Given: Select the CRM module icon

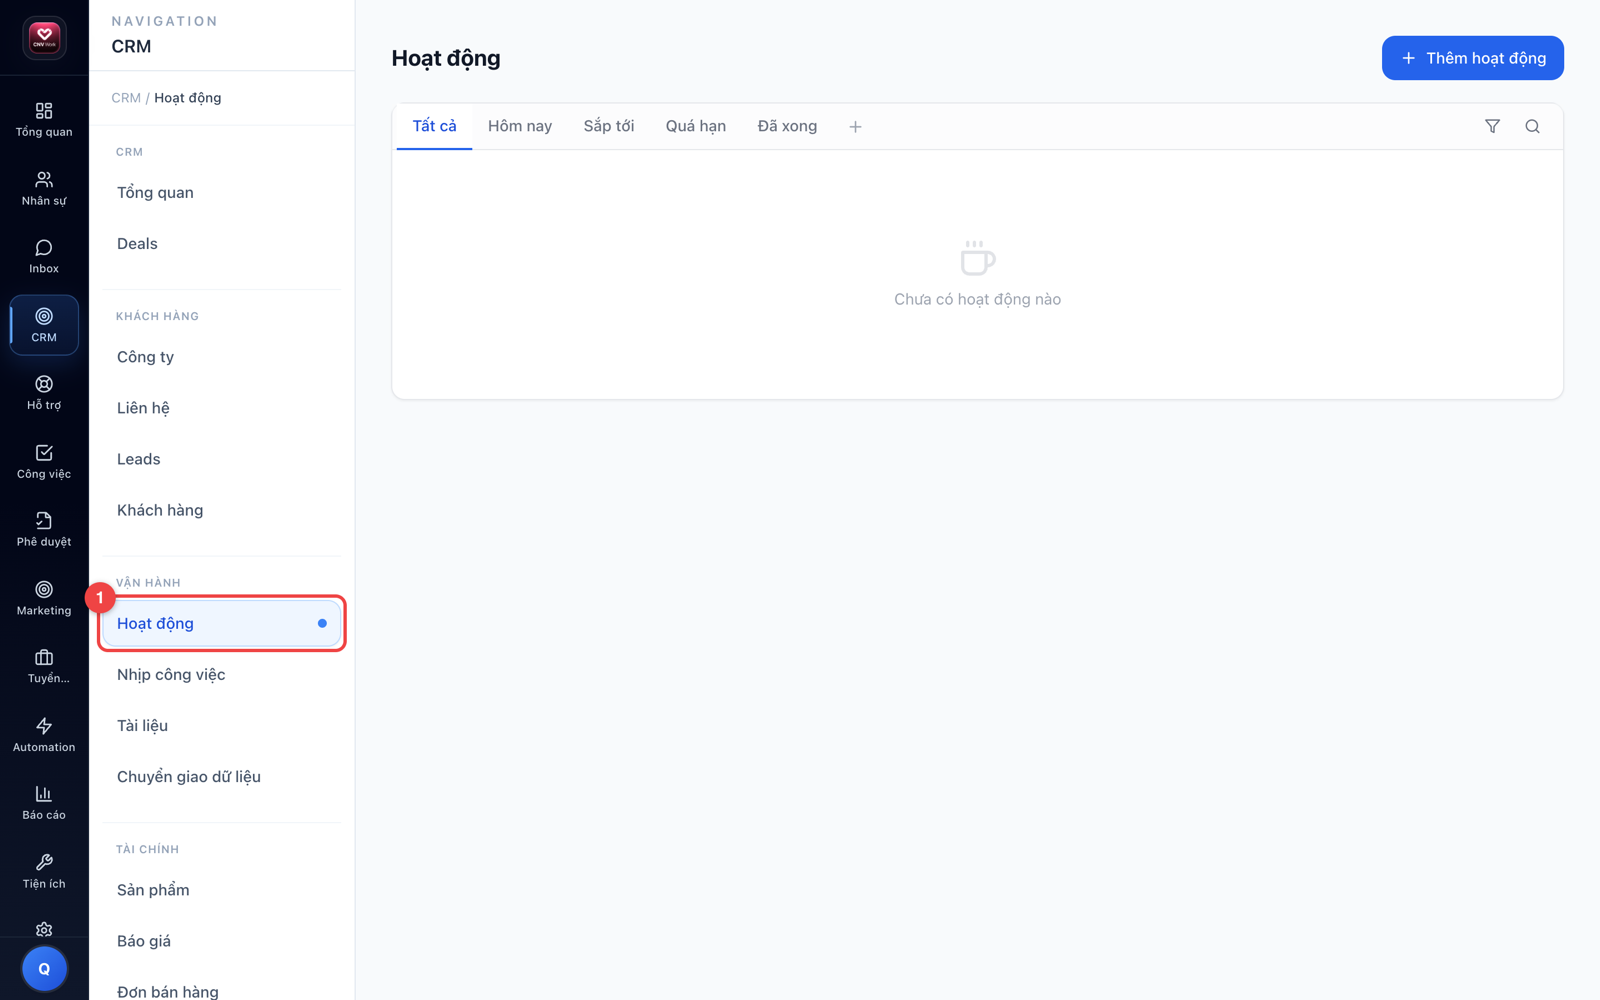Looking at the screenshot, I should click(44, 325).
